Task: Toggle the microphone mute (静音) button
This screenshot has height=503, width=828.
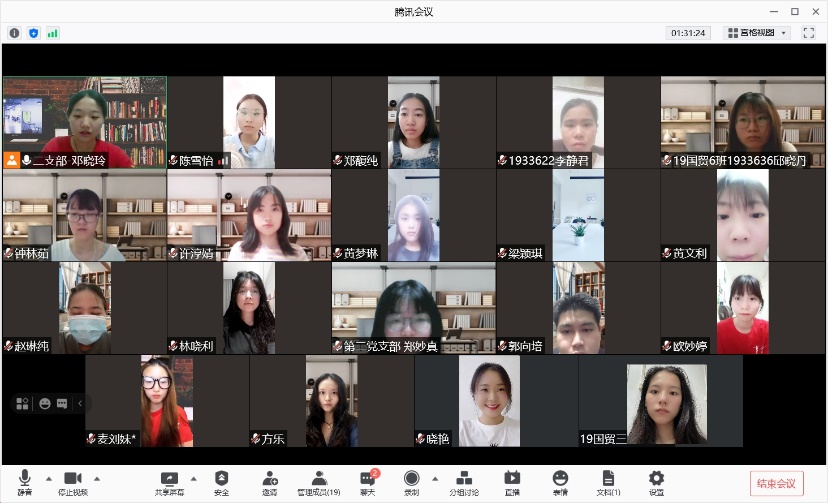Action: 24,481
